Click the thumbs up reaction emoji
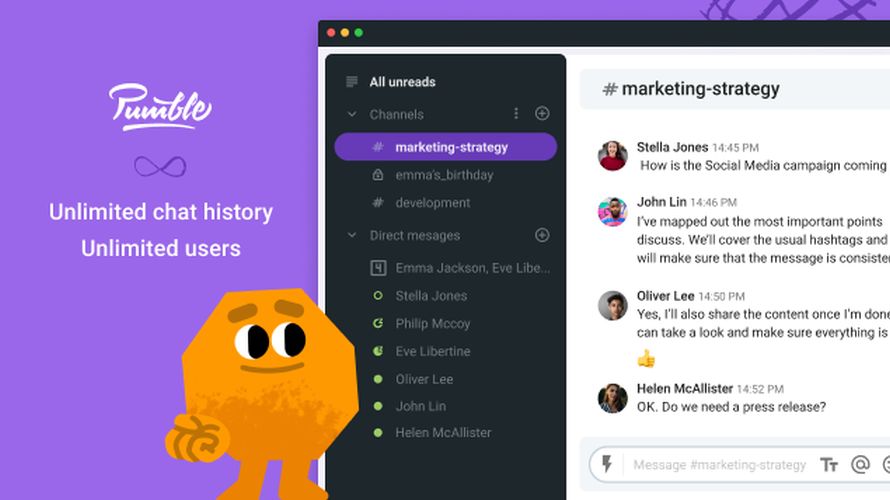 (x=646, y=359)
